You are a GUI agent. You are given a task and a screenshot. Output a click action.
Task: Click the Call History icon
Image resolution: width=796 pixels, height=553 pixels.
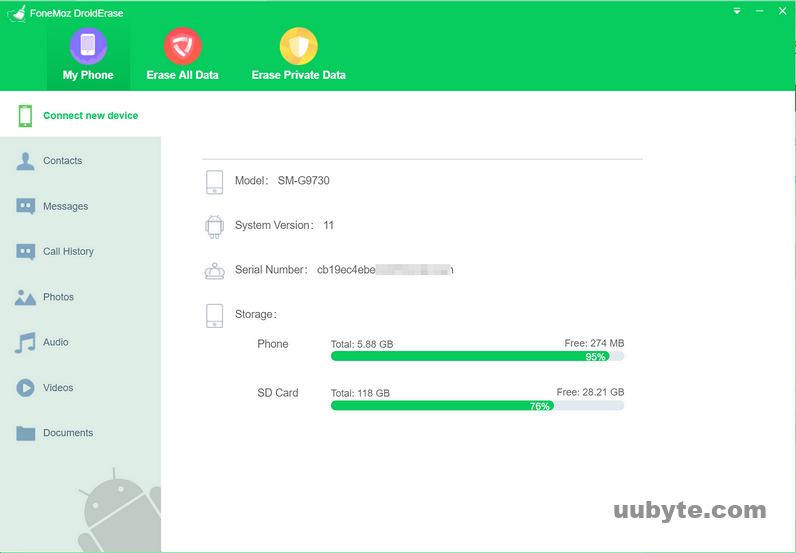pos(25,251)
